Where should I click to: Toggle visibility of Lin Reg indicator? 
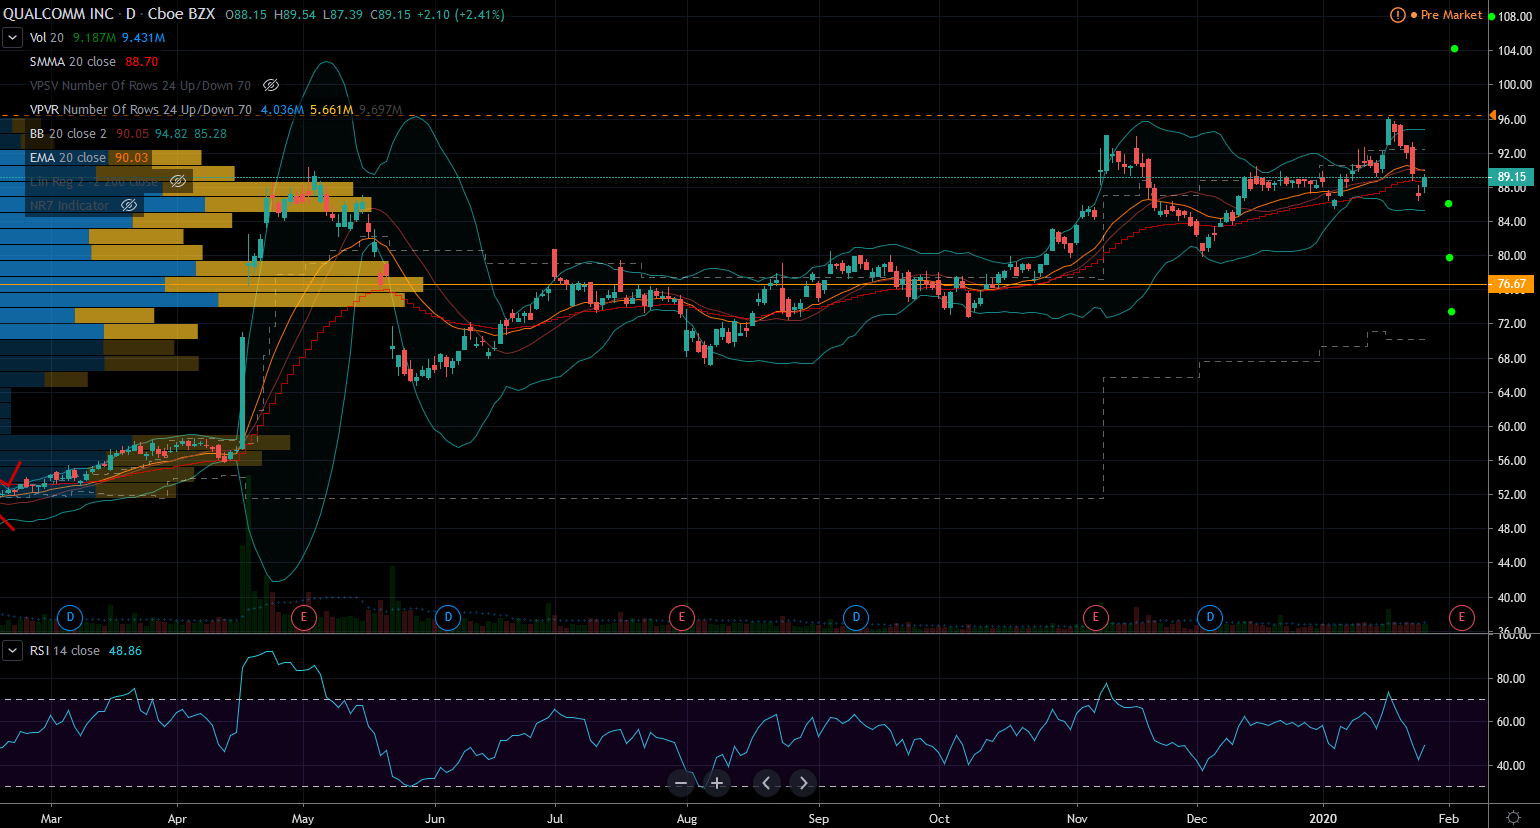click(x=178, y=181)
